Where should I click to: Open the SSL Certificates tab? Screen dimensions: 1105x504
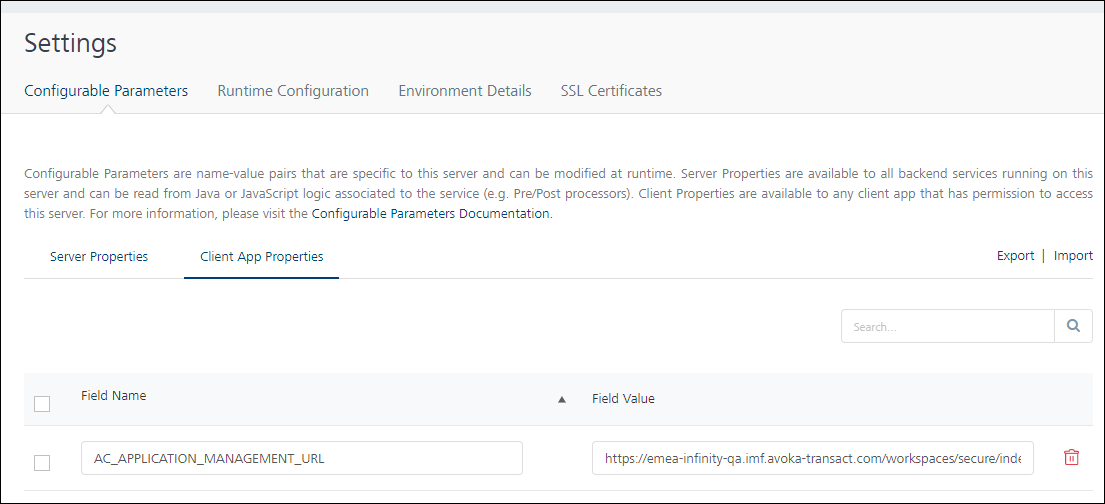[x=611, y=91]
